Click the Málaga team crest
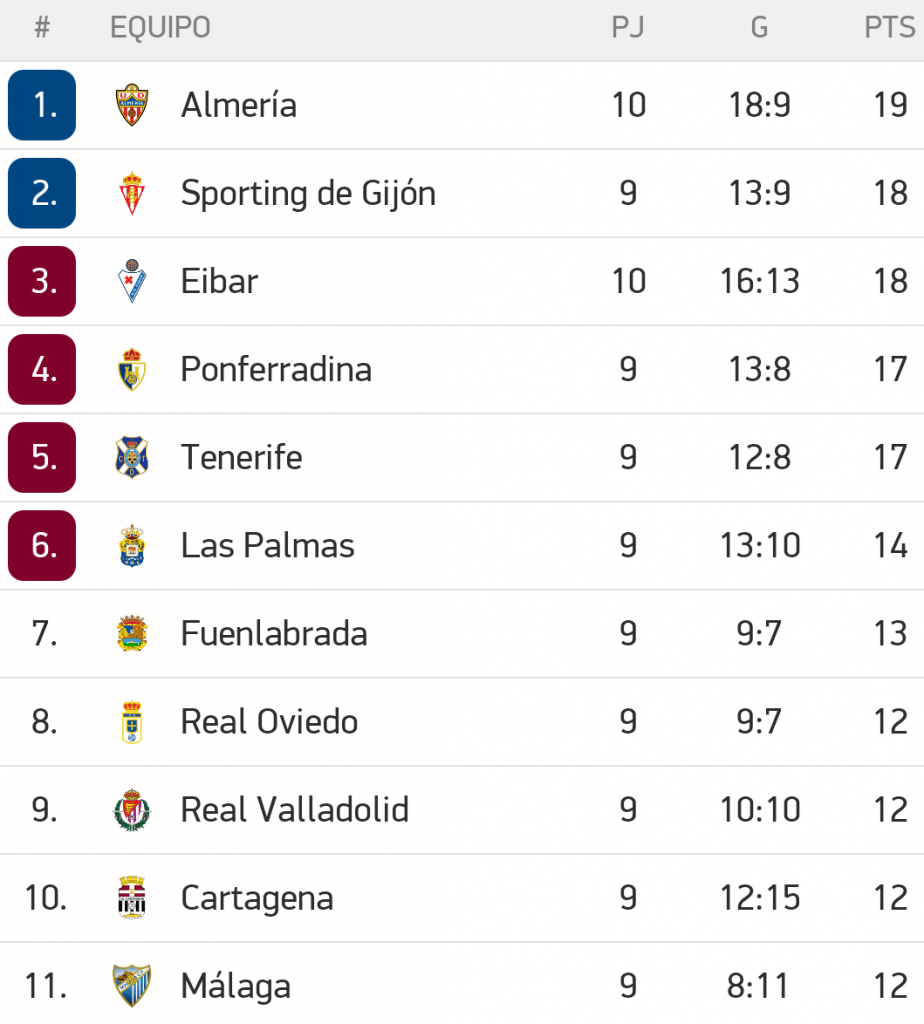This screenshot has height=1024, width=924. (x=132, y=986)
